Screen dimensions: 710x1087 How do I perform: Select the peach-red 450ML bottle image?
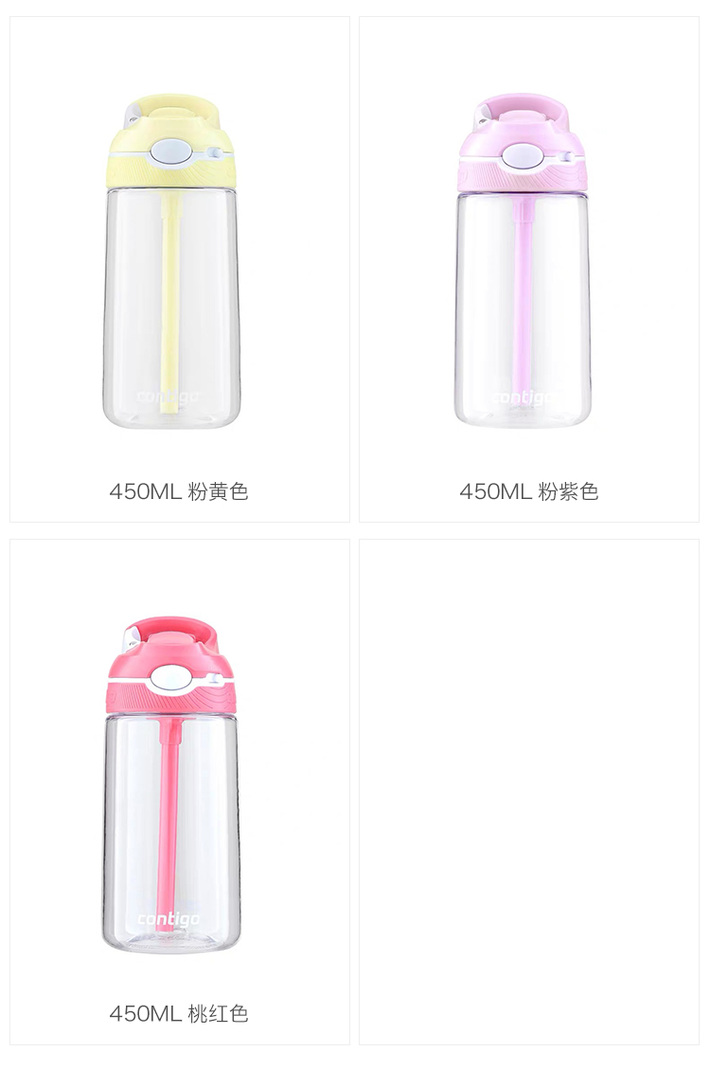click(x=171, y=784)
